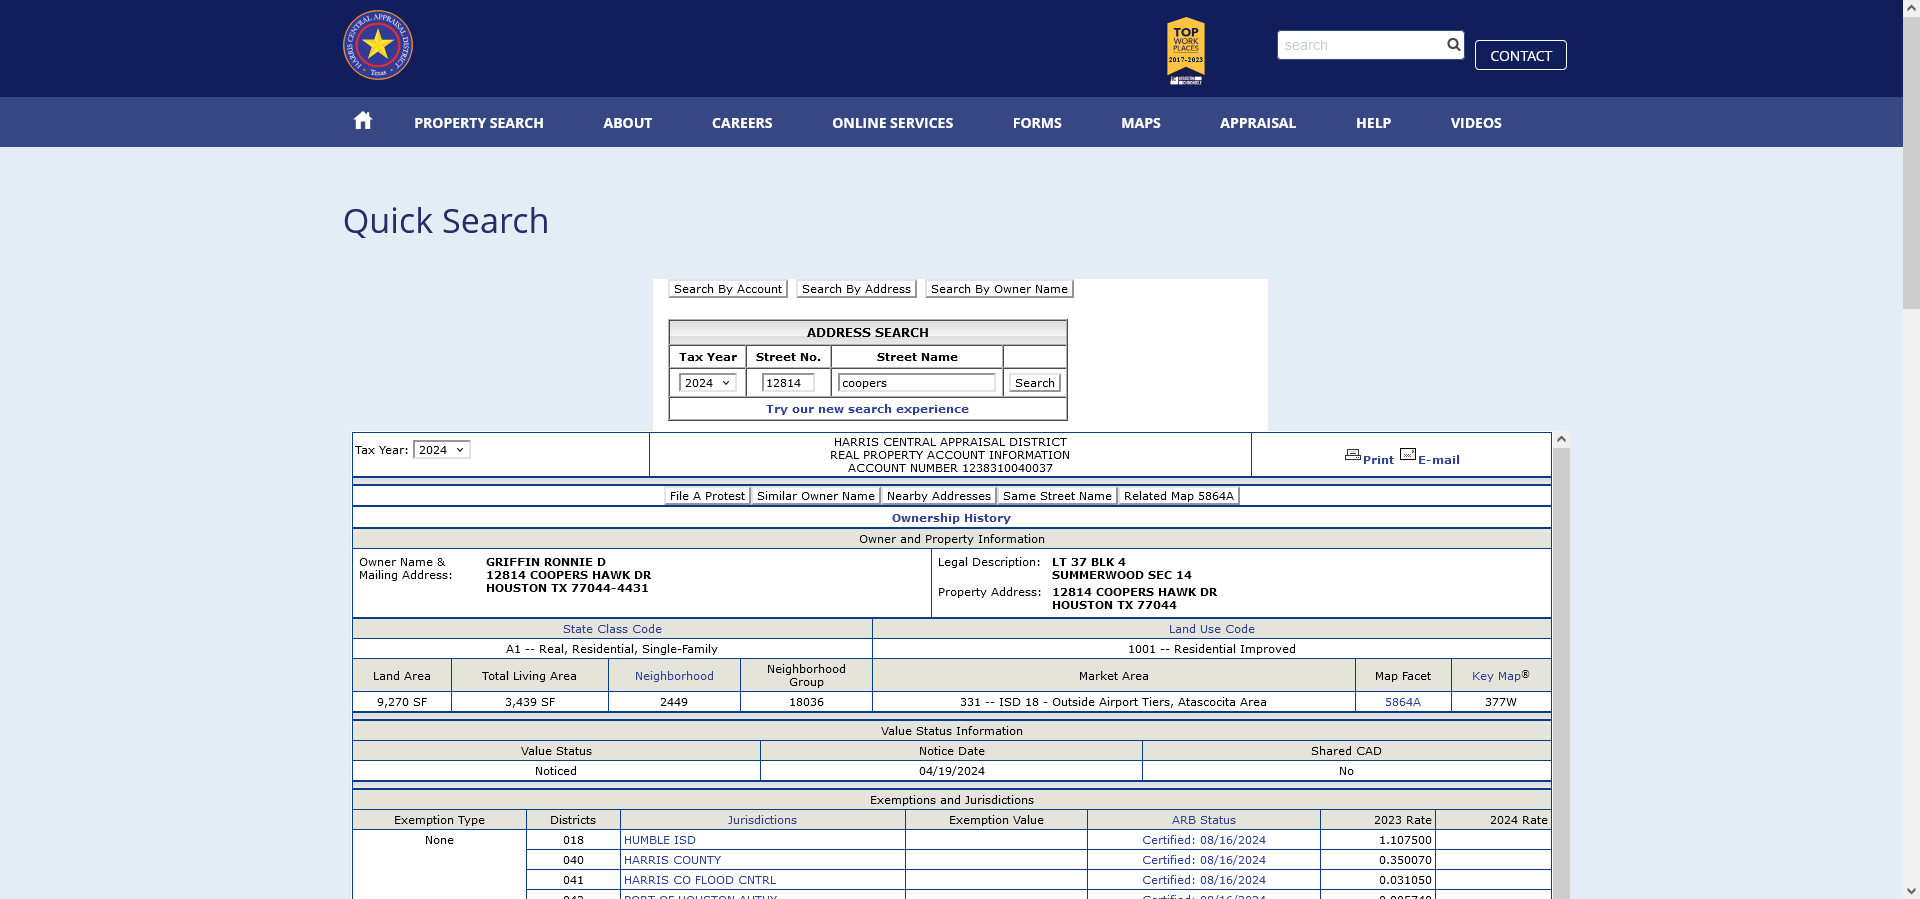Select the 2023 rate value 1.107500

pyautogui.click(x=1405, y=840)
